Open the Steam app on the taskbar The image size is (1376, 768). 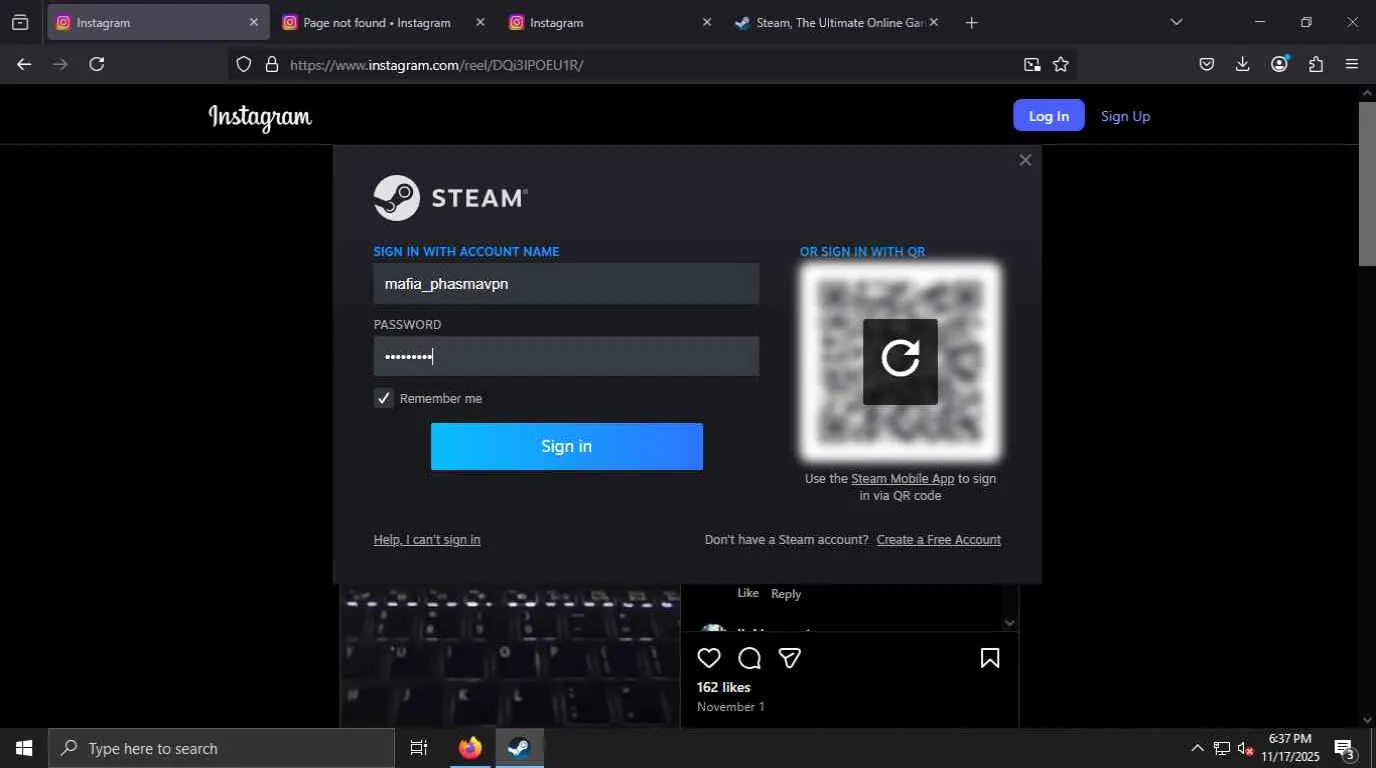pos(519,748)
